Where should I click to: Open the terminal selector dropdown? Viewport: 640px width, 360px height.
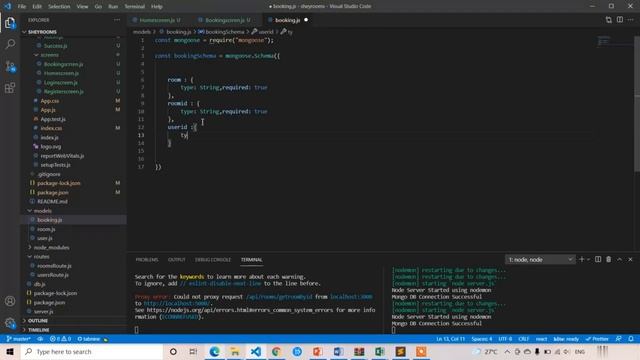[540, 260]
